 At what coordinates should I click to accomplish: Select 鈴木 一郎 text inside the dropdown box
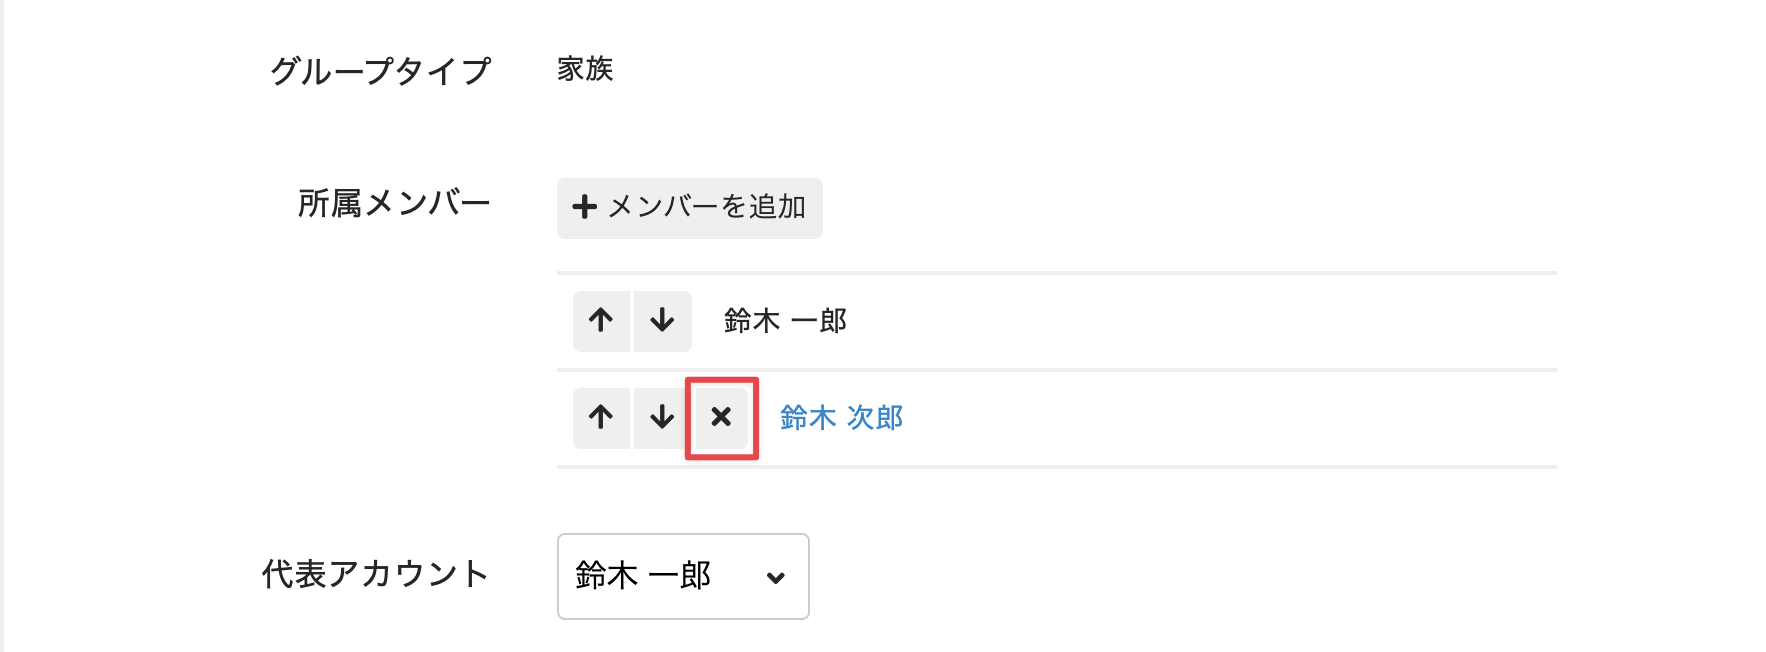point(643,576)
